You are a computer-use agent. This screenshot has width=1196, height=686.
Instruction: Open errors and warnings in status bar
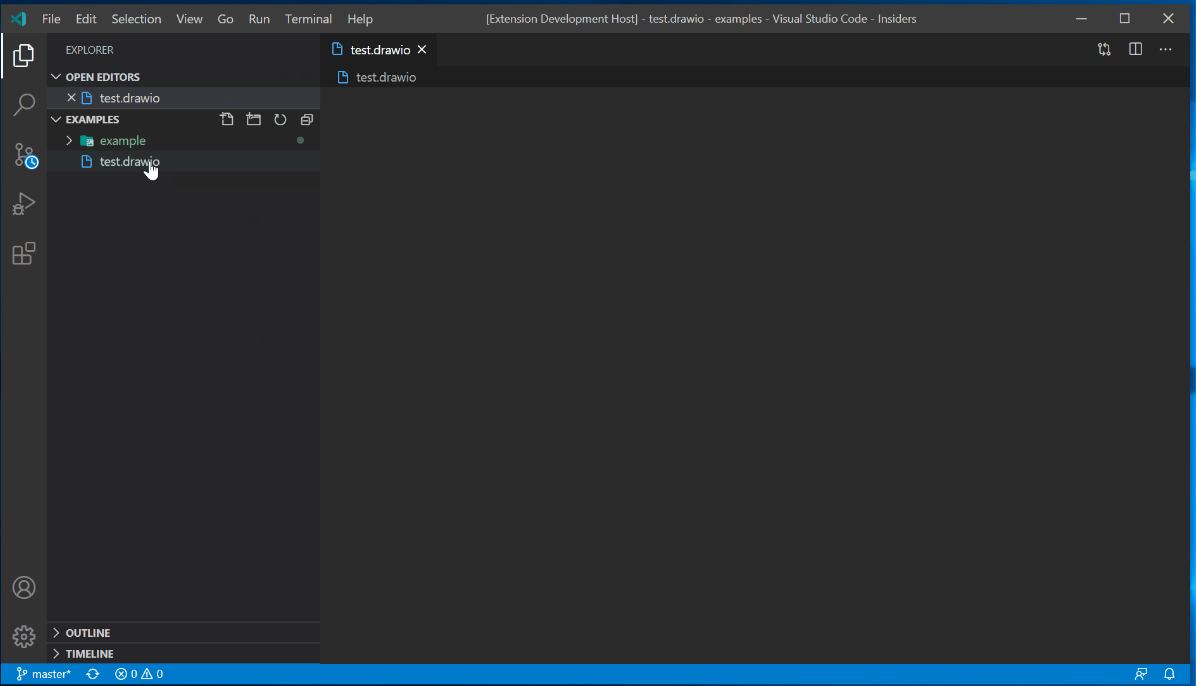139,673
